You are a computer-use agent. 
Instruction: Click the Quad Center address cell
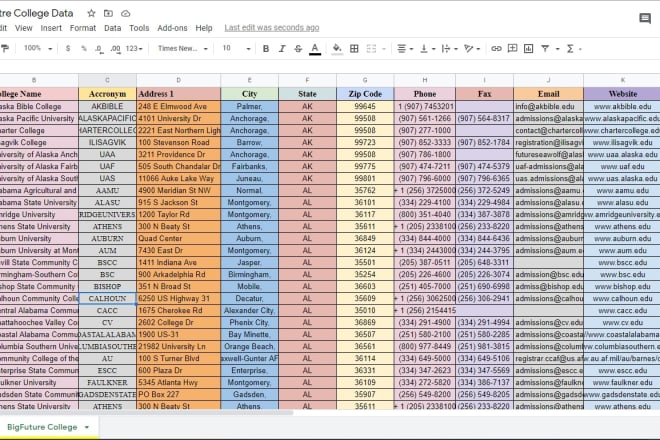click(178, 239)
